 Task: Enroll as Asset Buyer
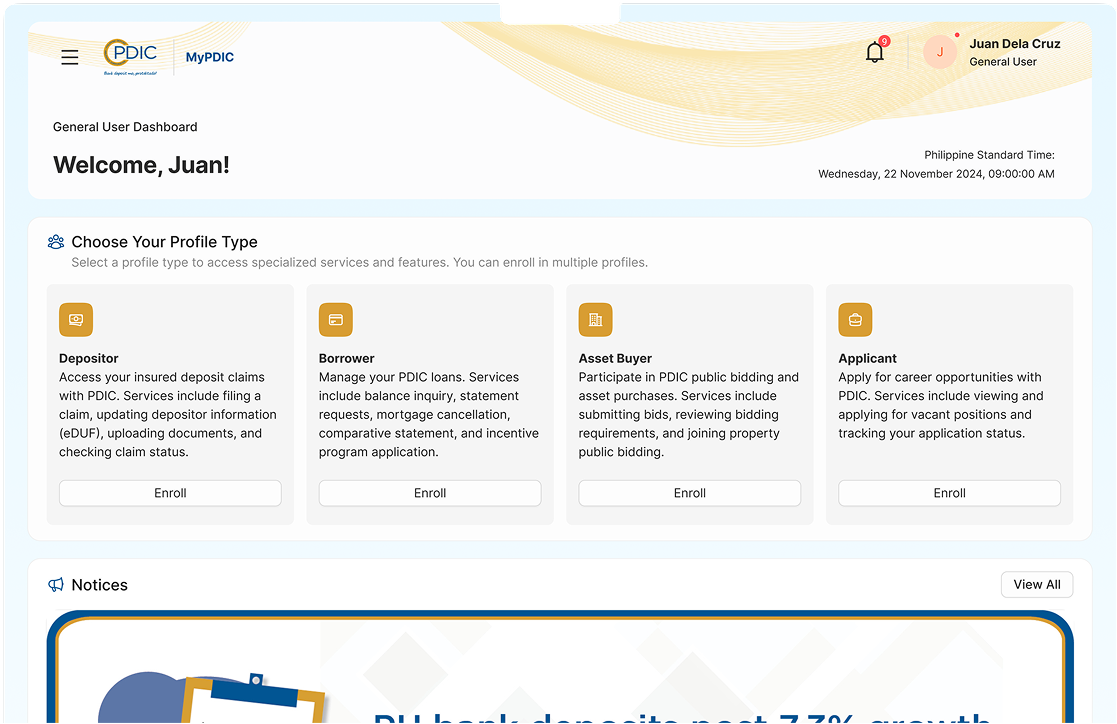(x=690, y=493)
